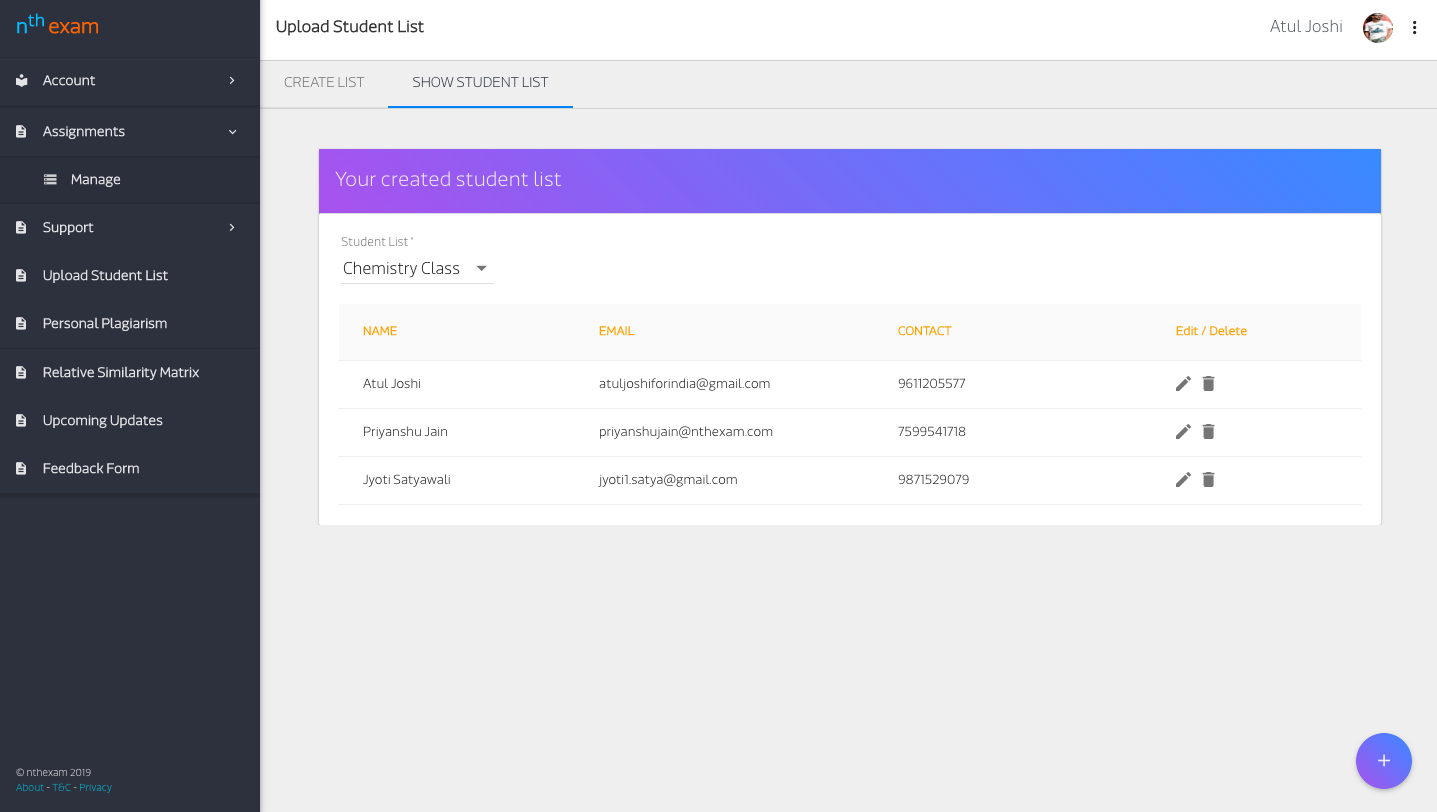
Task: Select email atuljoshiforindia@gmail.com
Action: [x=684, y=384]
